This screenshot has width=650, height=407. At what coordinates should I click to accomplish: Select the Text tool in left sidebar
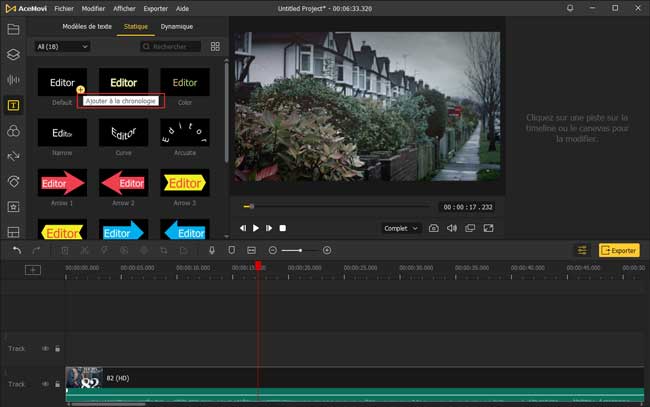(x=13, y=105)
